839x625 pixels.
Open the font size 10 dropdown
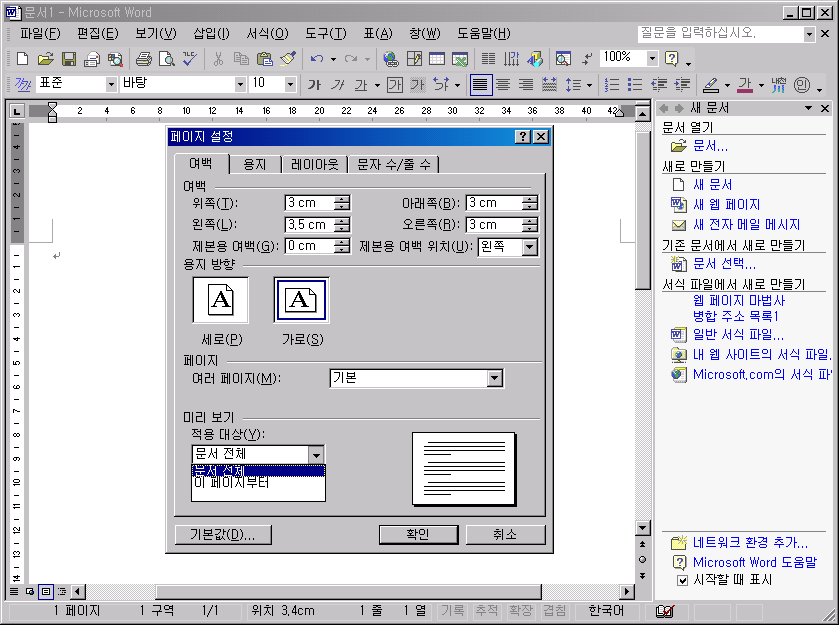290,84
